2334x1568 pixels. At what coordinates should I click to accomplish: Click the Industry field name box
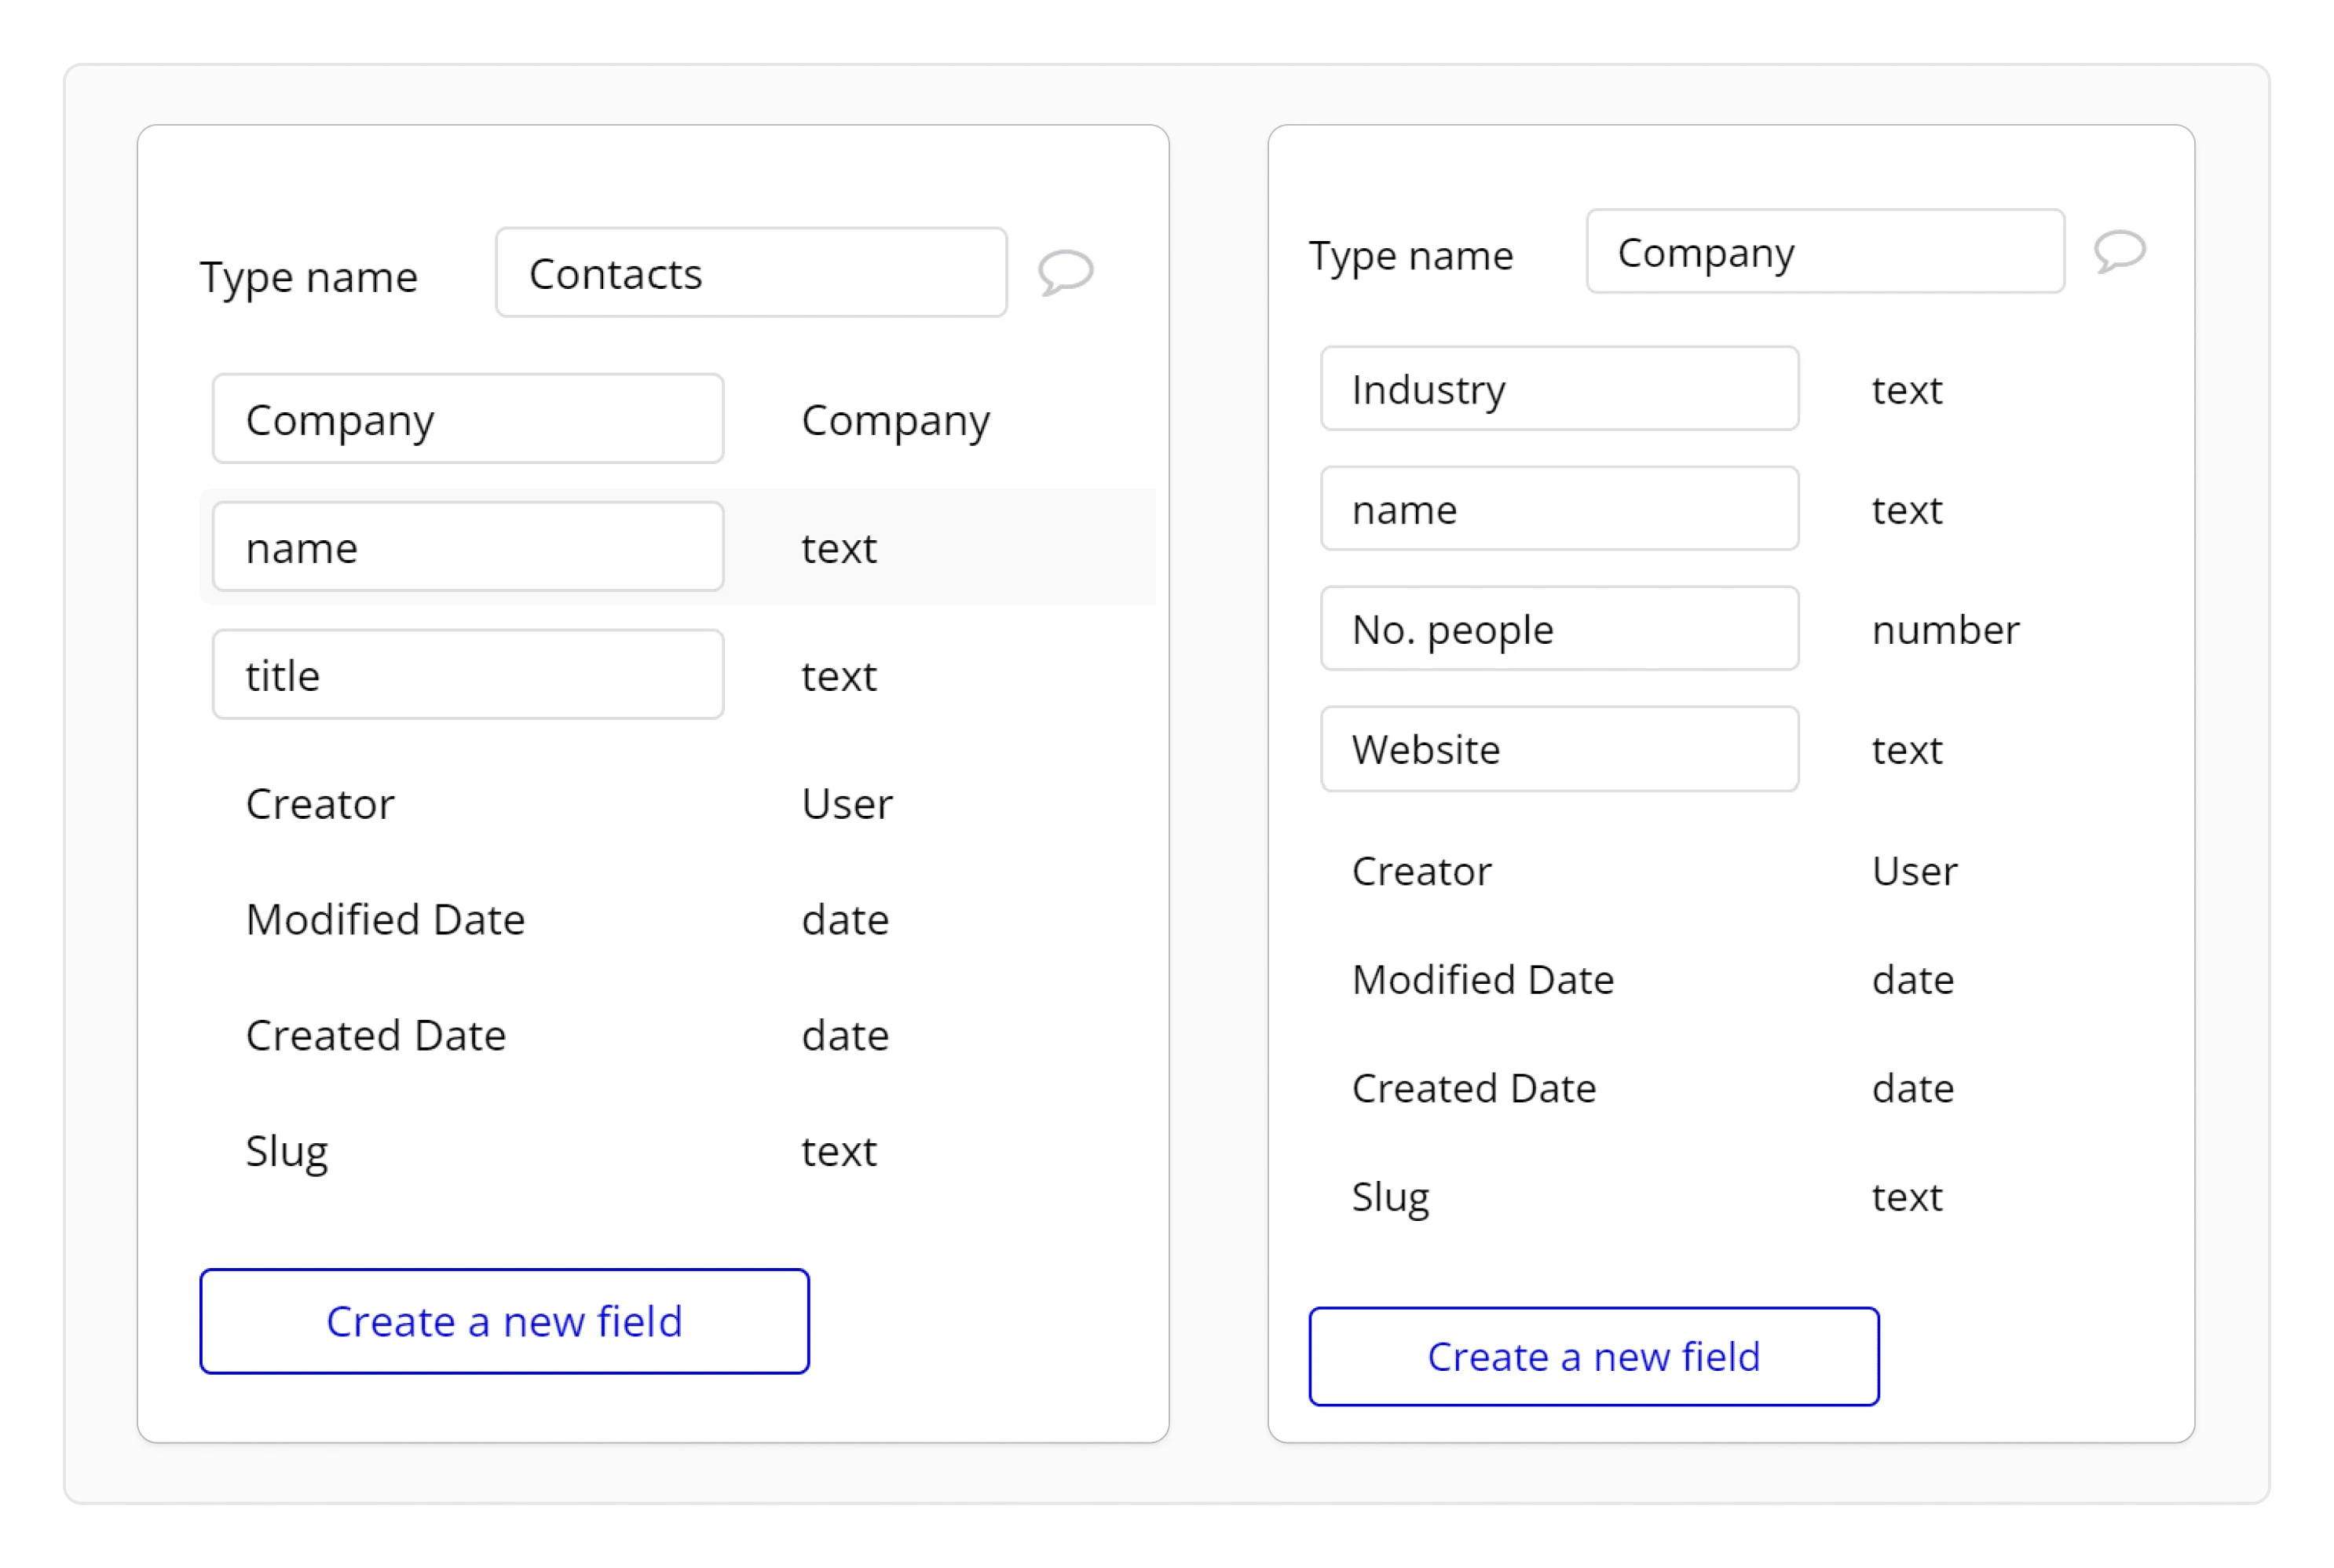point(1559,389)
